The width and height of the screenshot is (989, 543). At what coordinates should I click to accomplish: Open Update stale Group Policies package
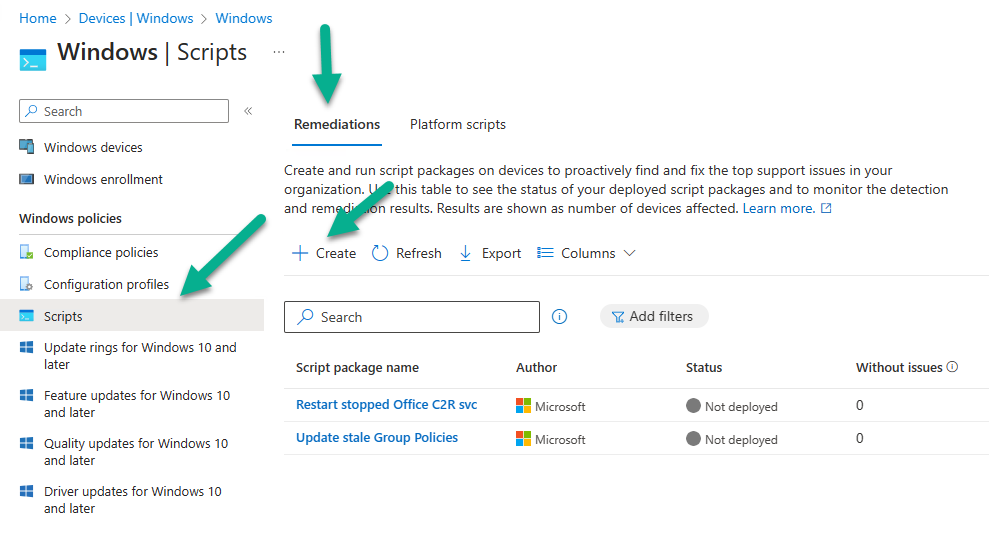pos(377,438)
